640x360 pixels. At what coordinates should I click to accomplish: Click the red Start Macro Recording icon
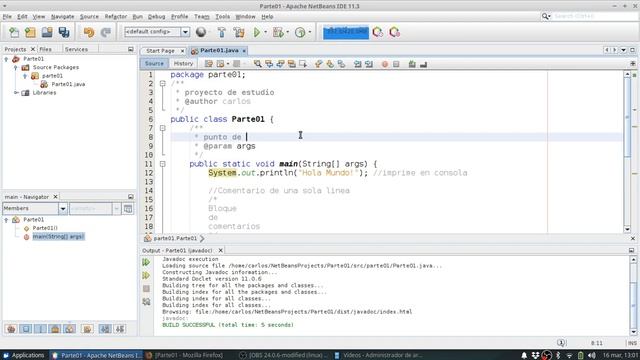click(x=384, y=64)
